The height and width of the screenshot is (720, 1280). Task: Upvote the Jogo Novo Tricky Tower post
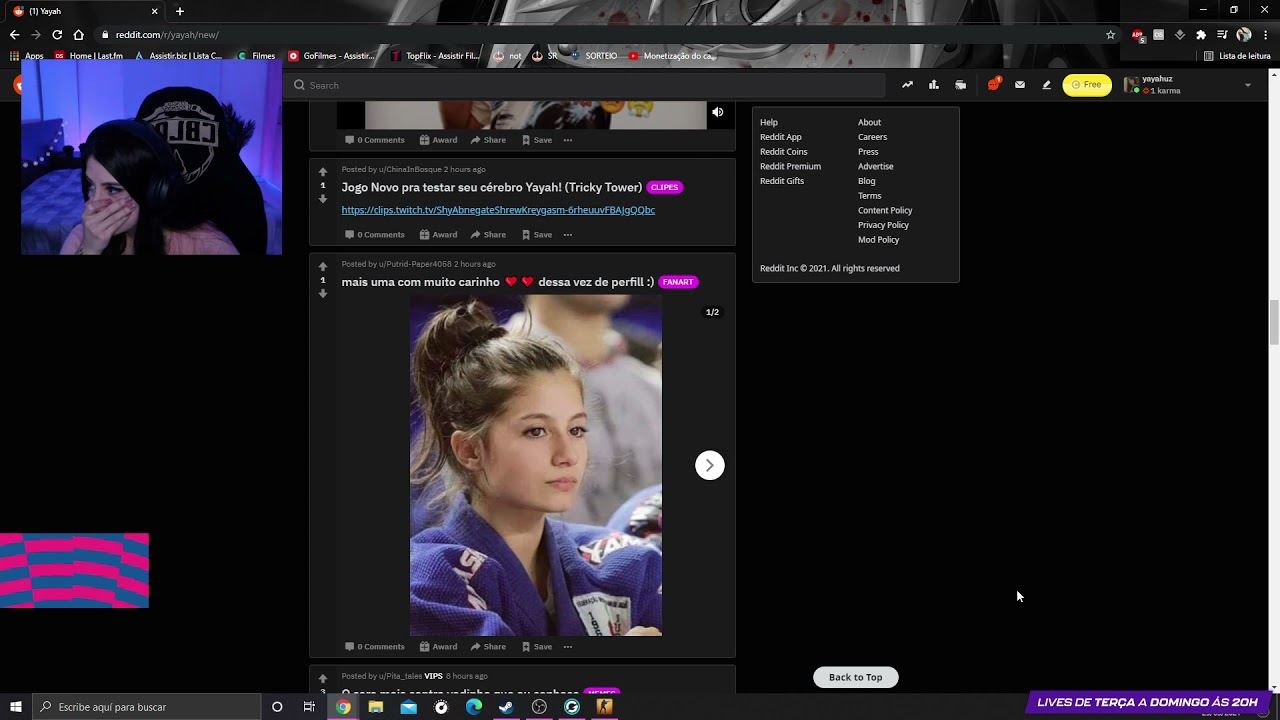coord(323,172)
